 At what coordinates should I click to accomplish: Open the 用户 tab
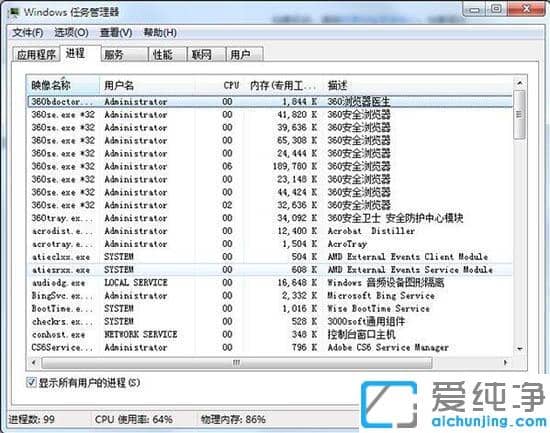click(x=244, y=55)
